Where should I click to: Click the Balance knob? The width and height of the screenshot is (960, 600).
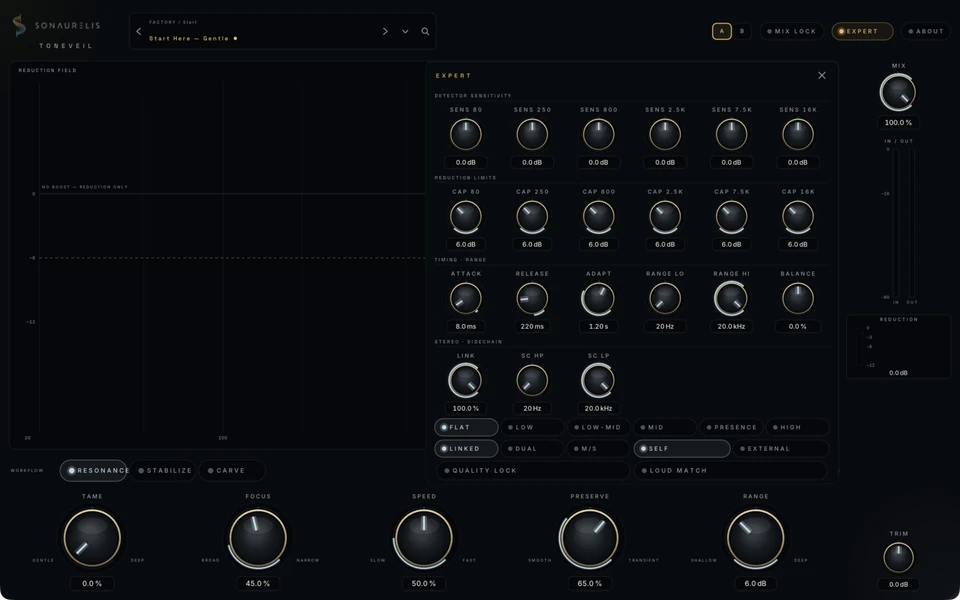point(798,298)
